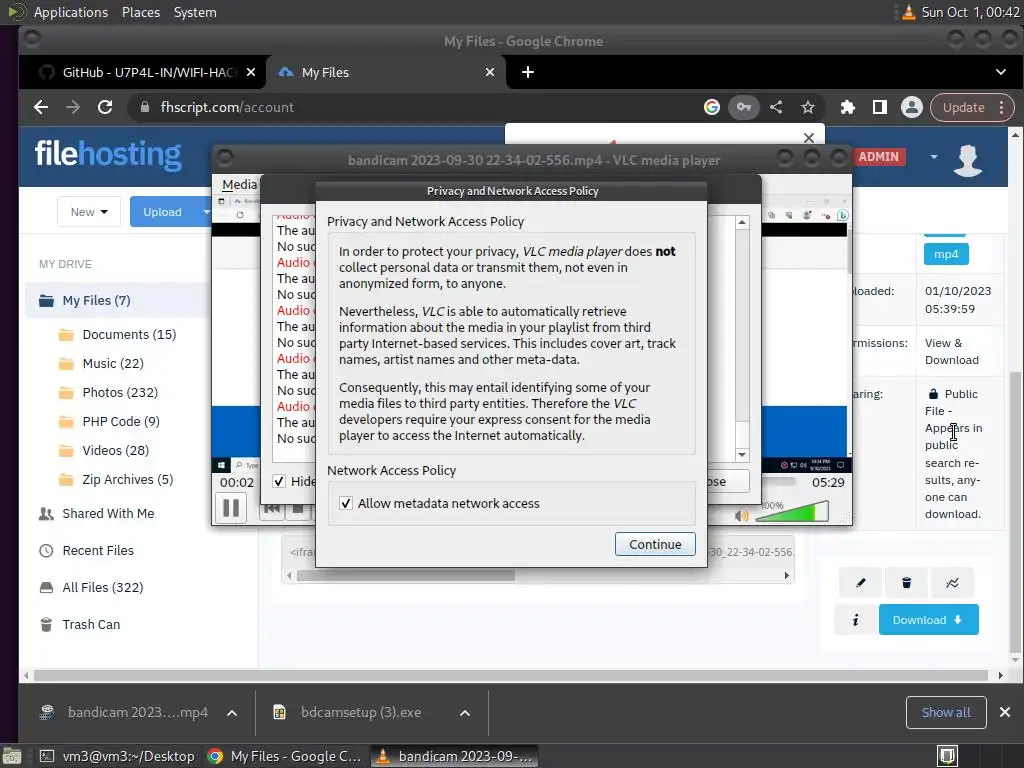This screenshot has height=768, width=1024.
Task: Click the page's bottom horizontal scrollbar
Action: [511, 675]
